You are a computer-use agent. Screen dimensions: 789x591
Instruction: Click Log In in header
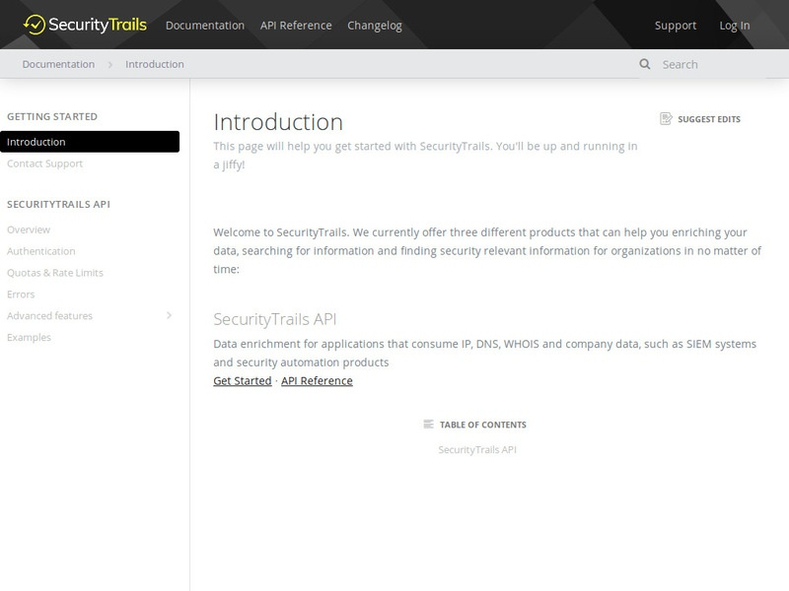[x=734, y=26]
